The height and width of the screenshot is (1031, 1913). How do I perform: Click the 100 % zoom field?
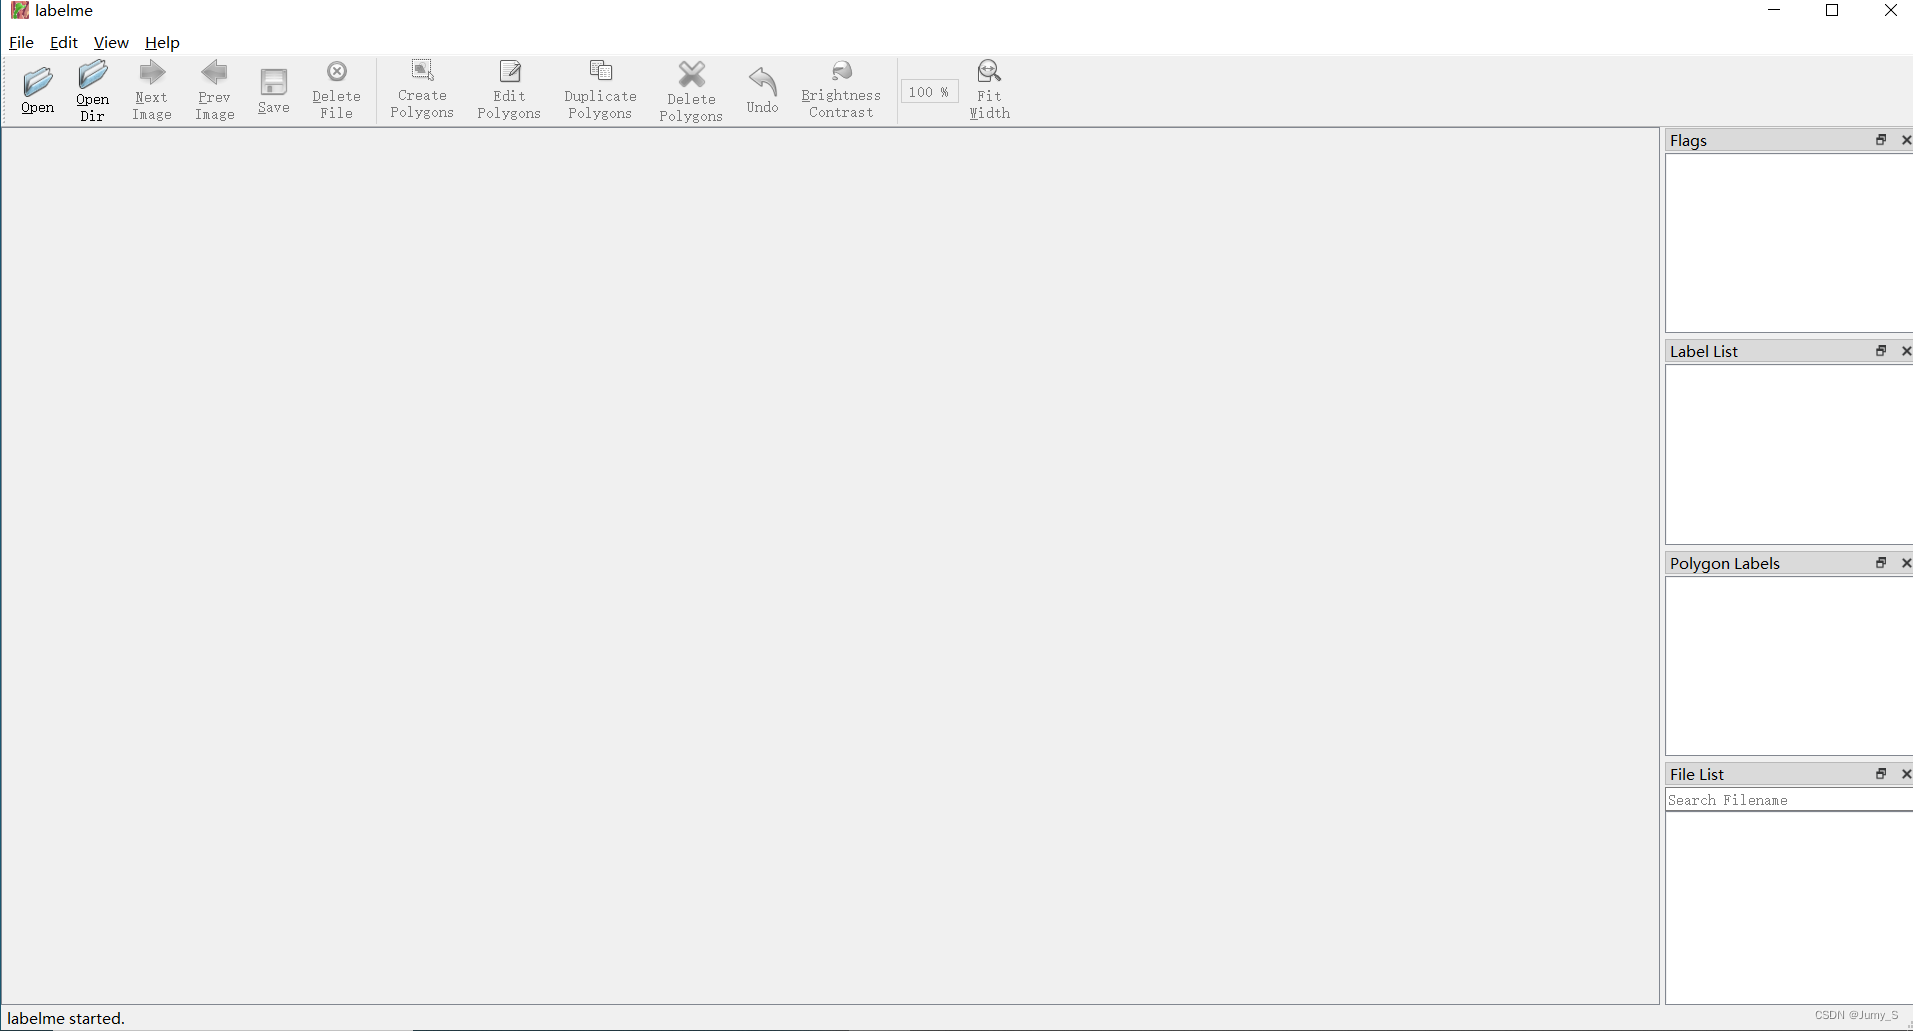[x=930, y=92]
